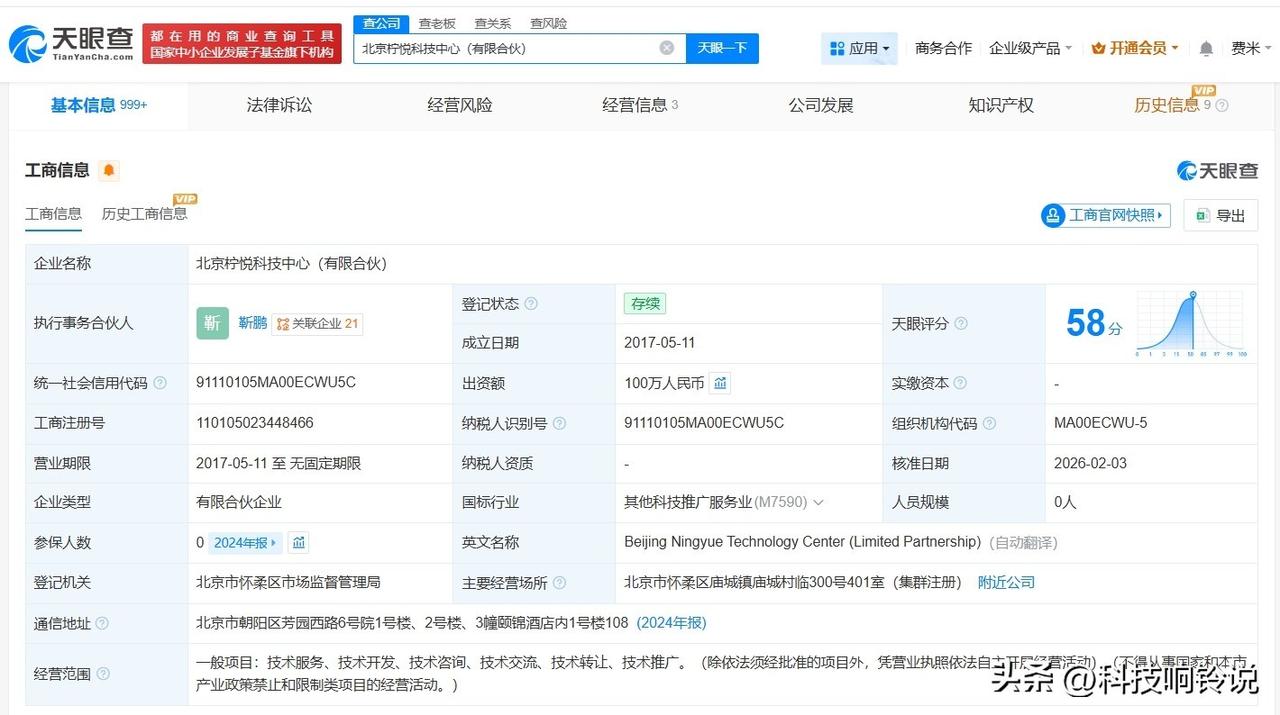
Task: Click the notification bell in top navigation
Action: (1206, 47)
